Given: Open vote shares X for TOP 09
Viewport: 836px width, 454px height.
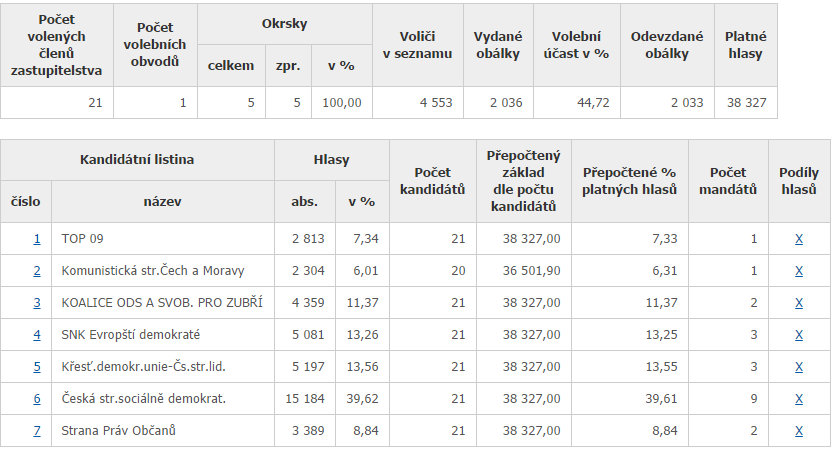Looking at the screenshot, I should (x=799, y=239).
